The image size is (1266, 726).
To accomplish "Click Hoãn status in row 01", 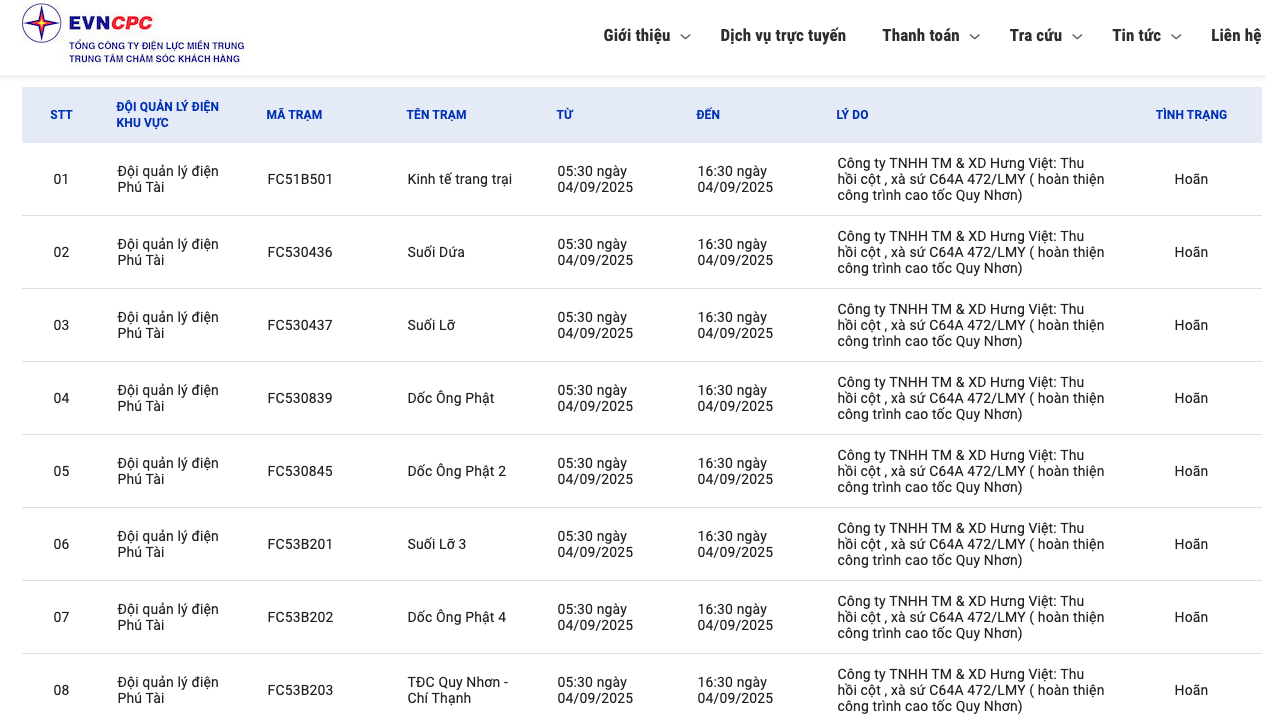I will point(1191,179).
